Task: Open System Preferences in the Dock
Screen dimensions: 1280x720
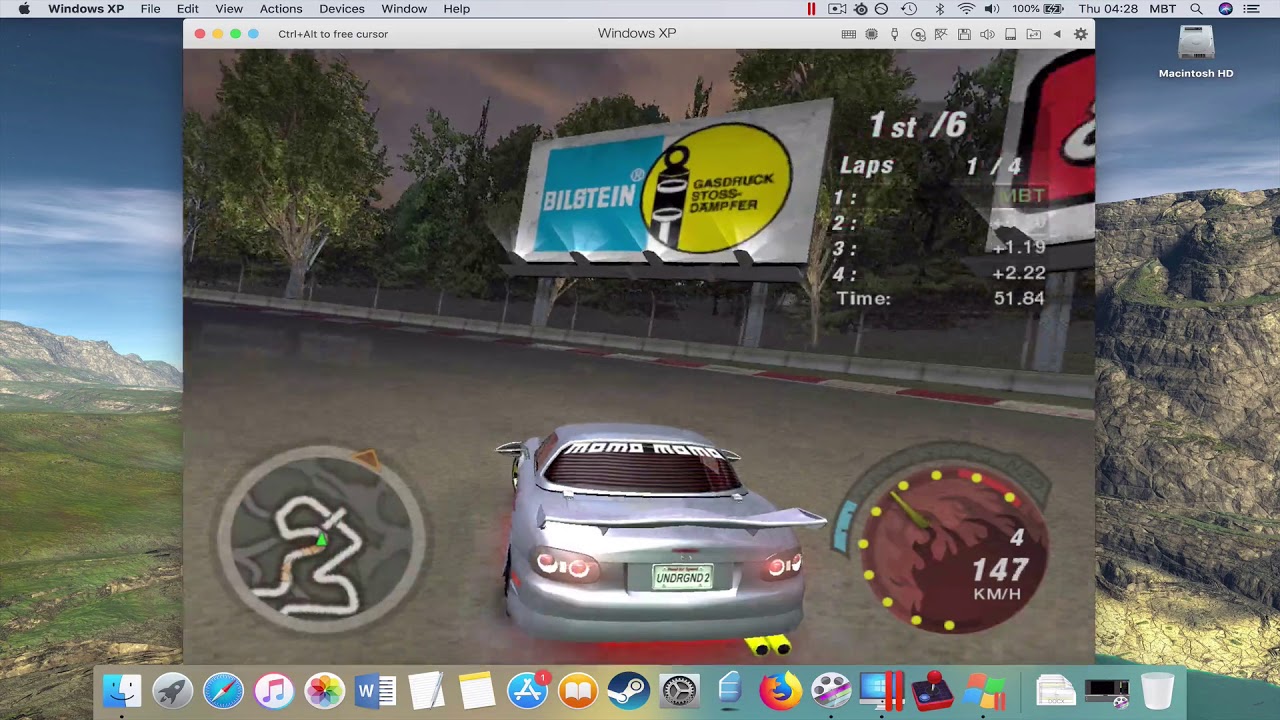Action: pyautogui.click(x=679, y=691)
